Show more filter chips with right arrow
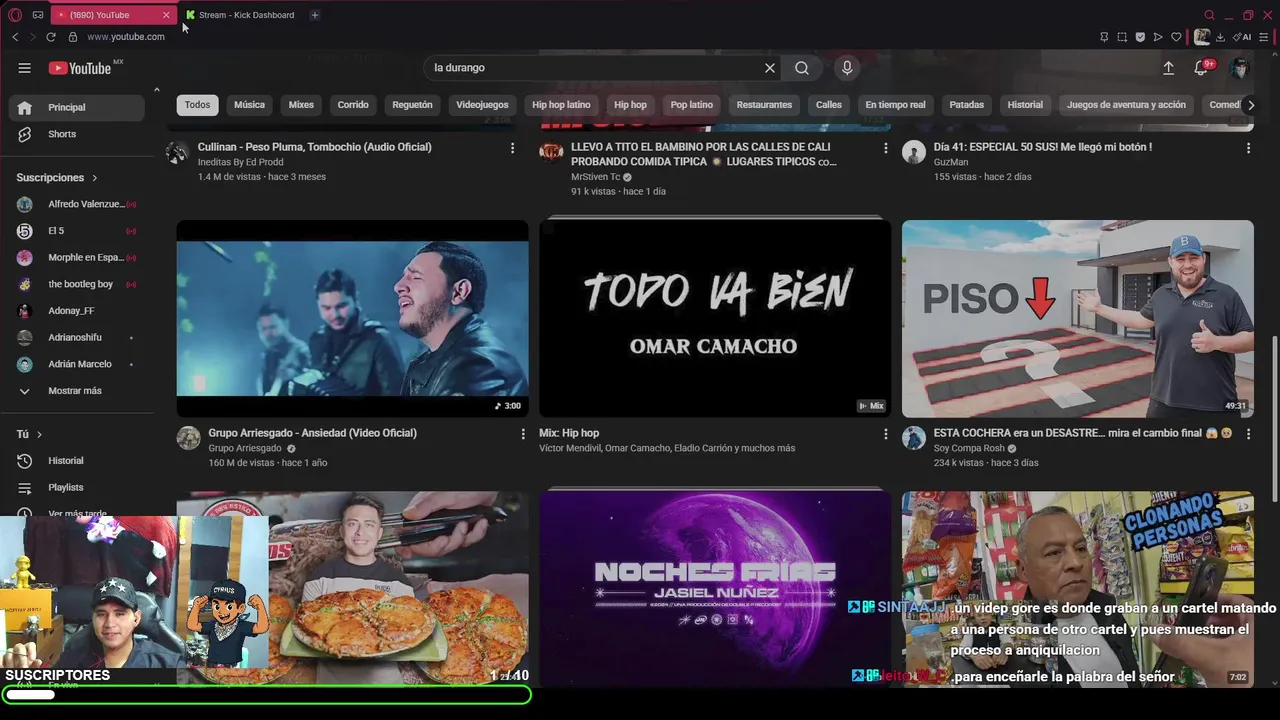1280x720 pixels. tap(1250, 105)
